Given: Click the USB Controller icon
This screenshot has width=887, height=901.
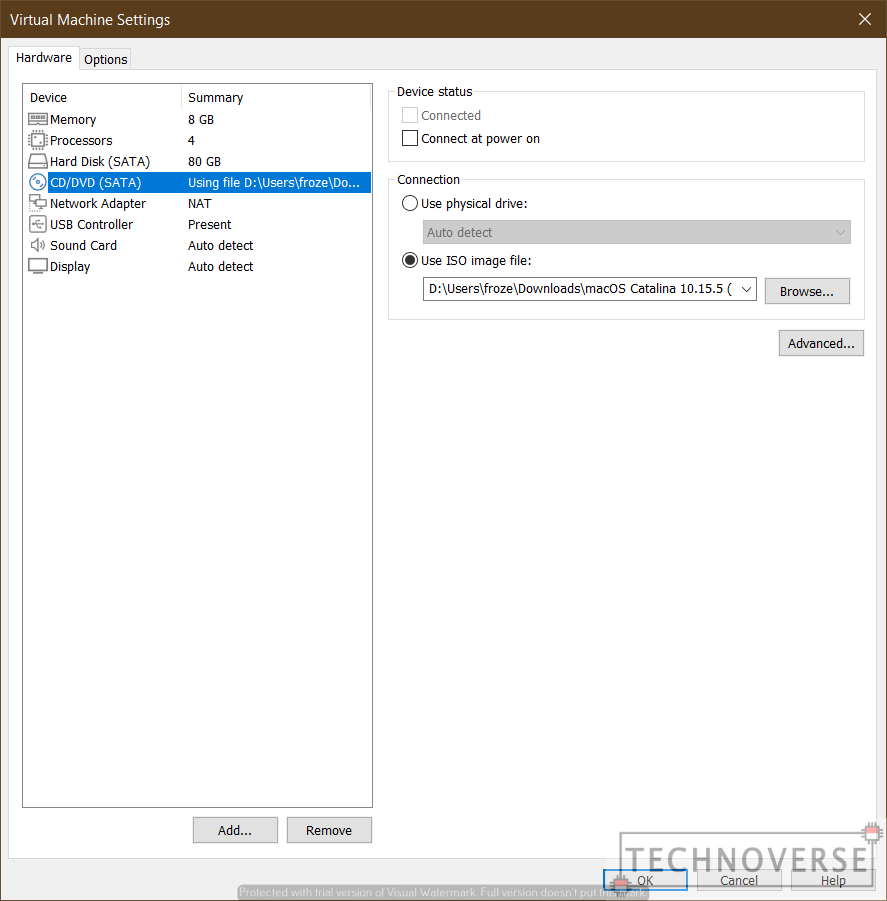Looking at the screenshot, I should 37,224.
